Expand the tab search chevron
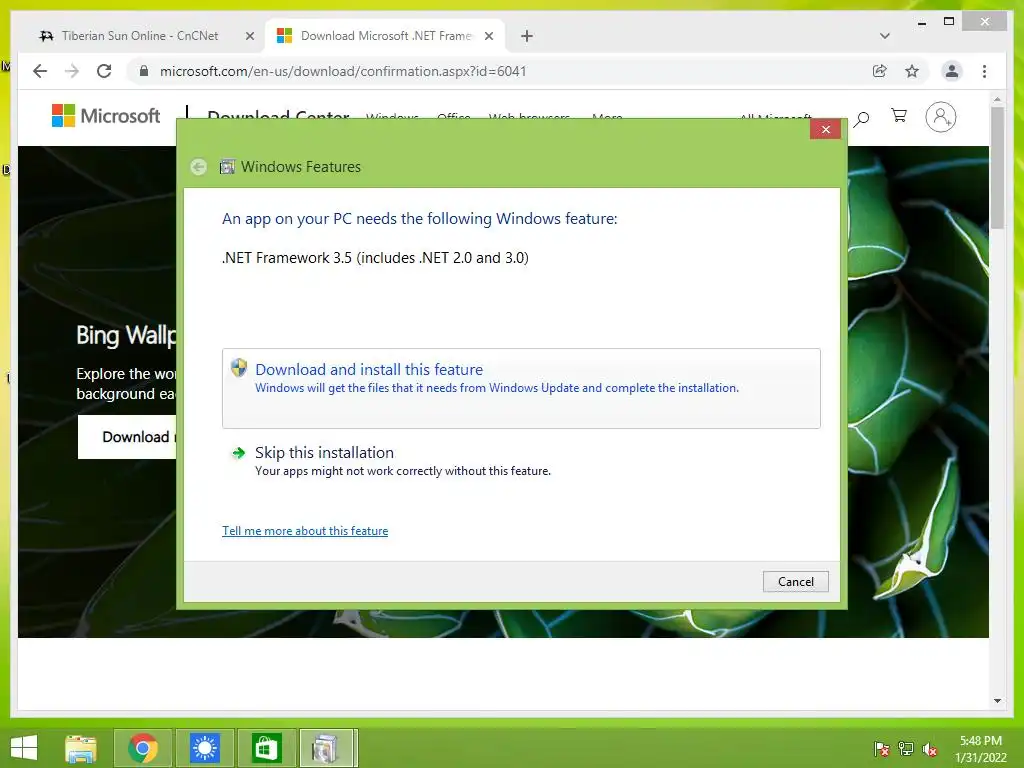Screen dimensions: 1024x768 point(885,36)
